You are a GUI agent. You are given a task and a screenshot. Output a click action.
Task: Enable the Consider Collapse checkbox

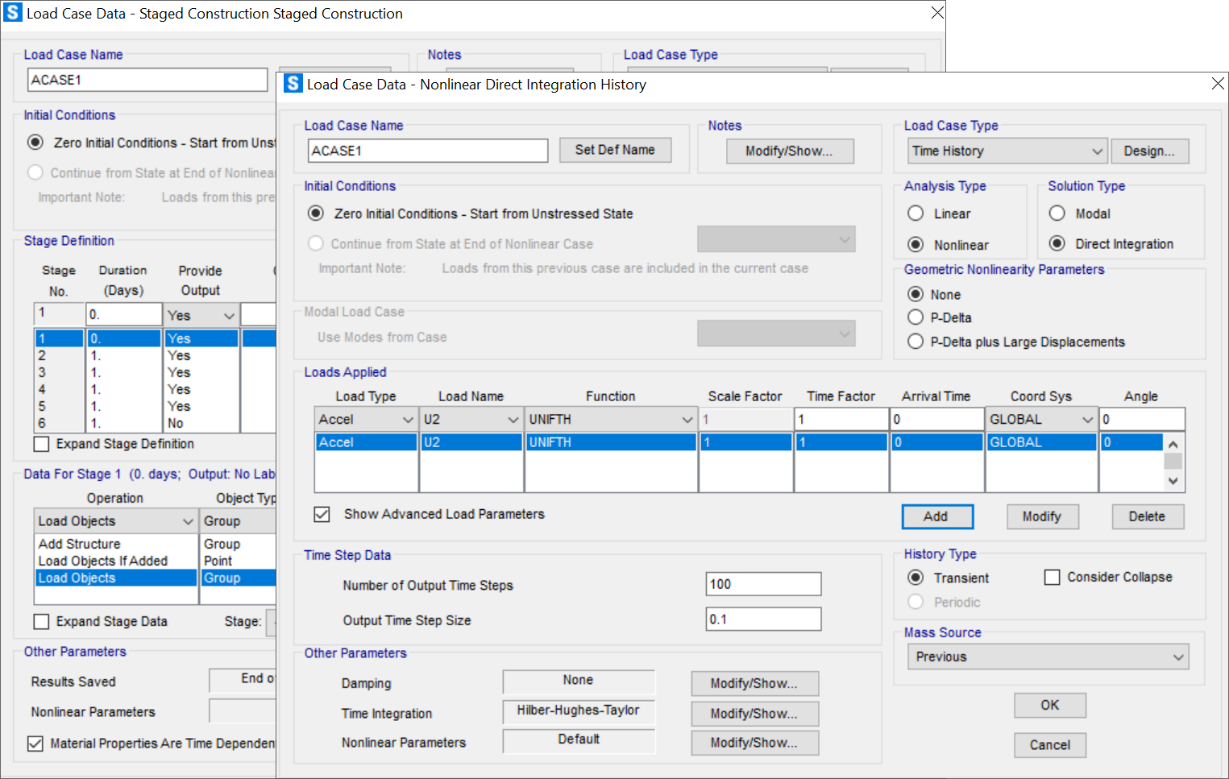tap(1051, 577)
